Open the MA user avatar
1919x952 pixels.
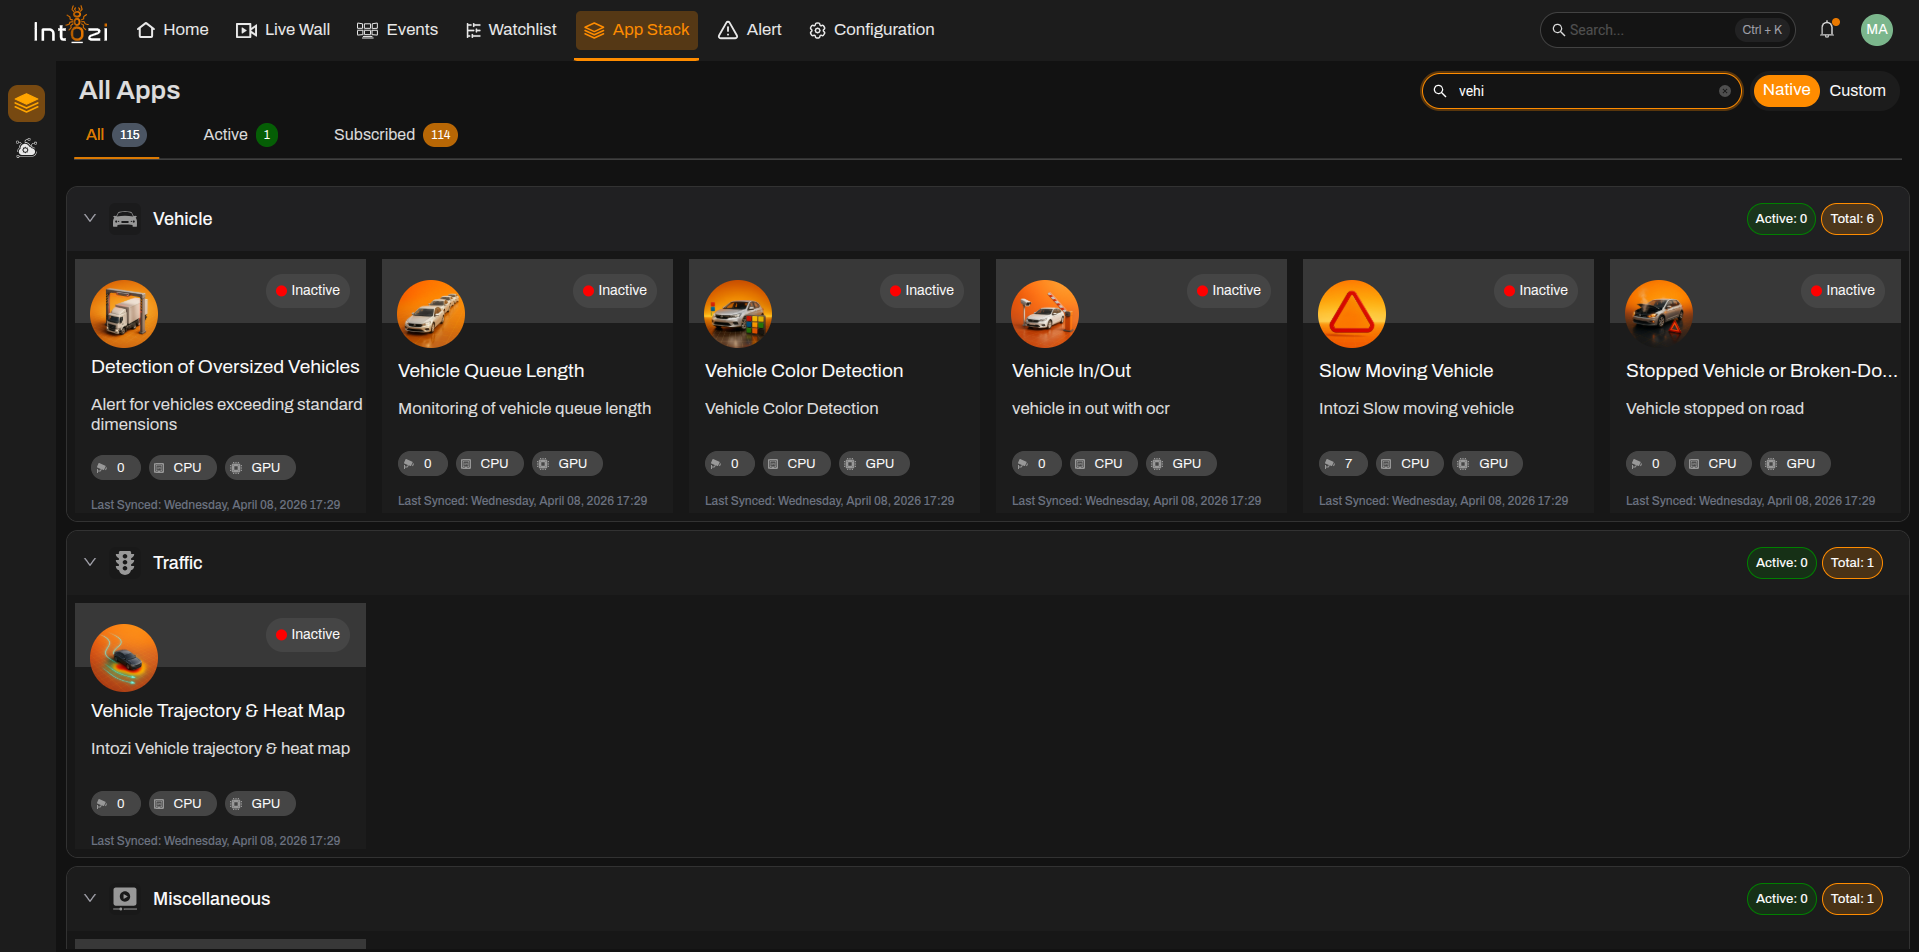click(x=1877, y=30)
